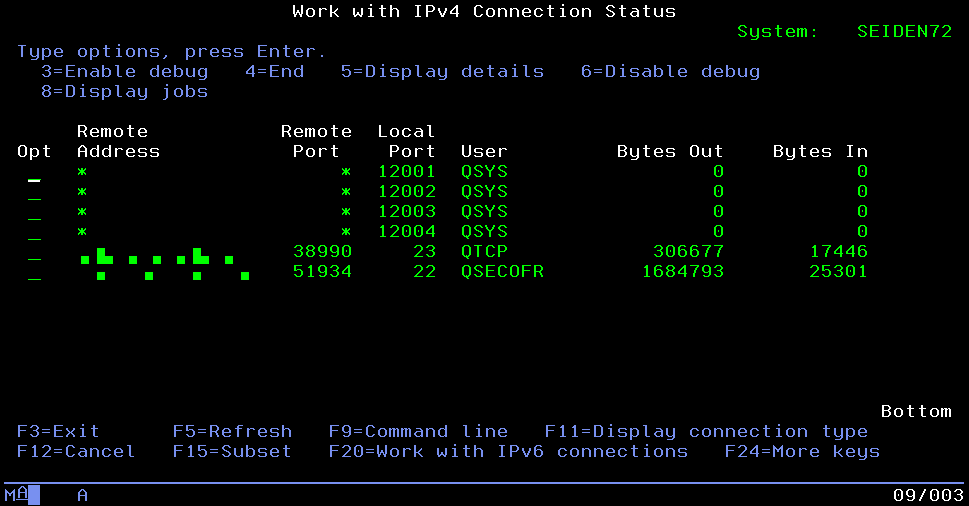Select Opt field for local port 12002
Viewport: 969px width, 506px height.
coord(35,192)
